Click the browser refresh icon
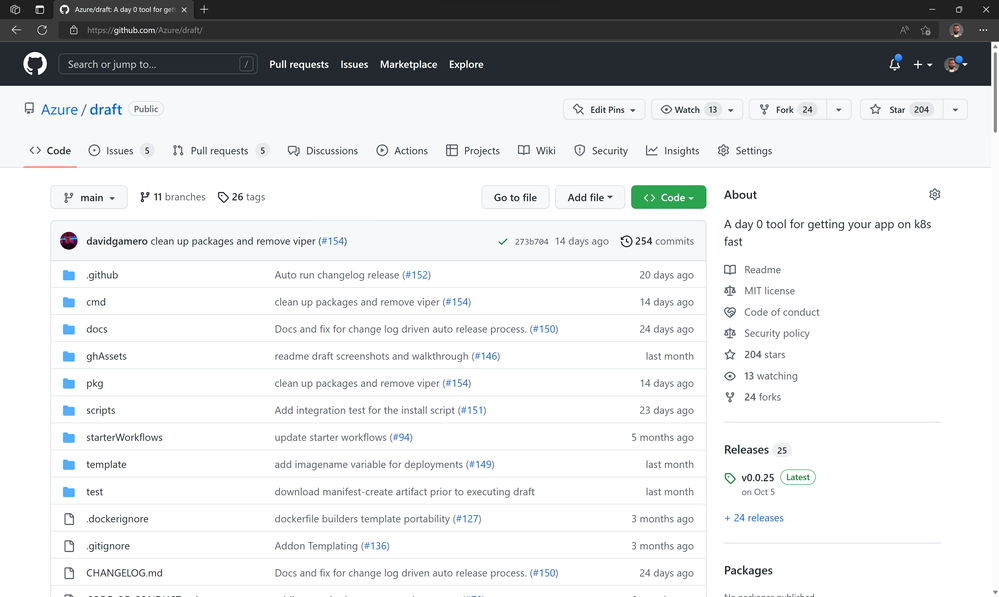The width and height of the screenshot is (999, 597). [42, 30]
